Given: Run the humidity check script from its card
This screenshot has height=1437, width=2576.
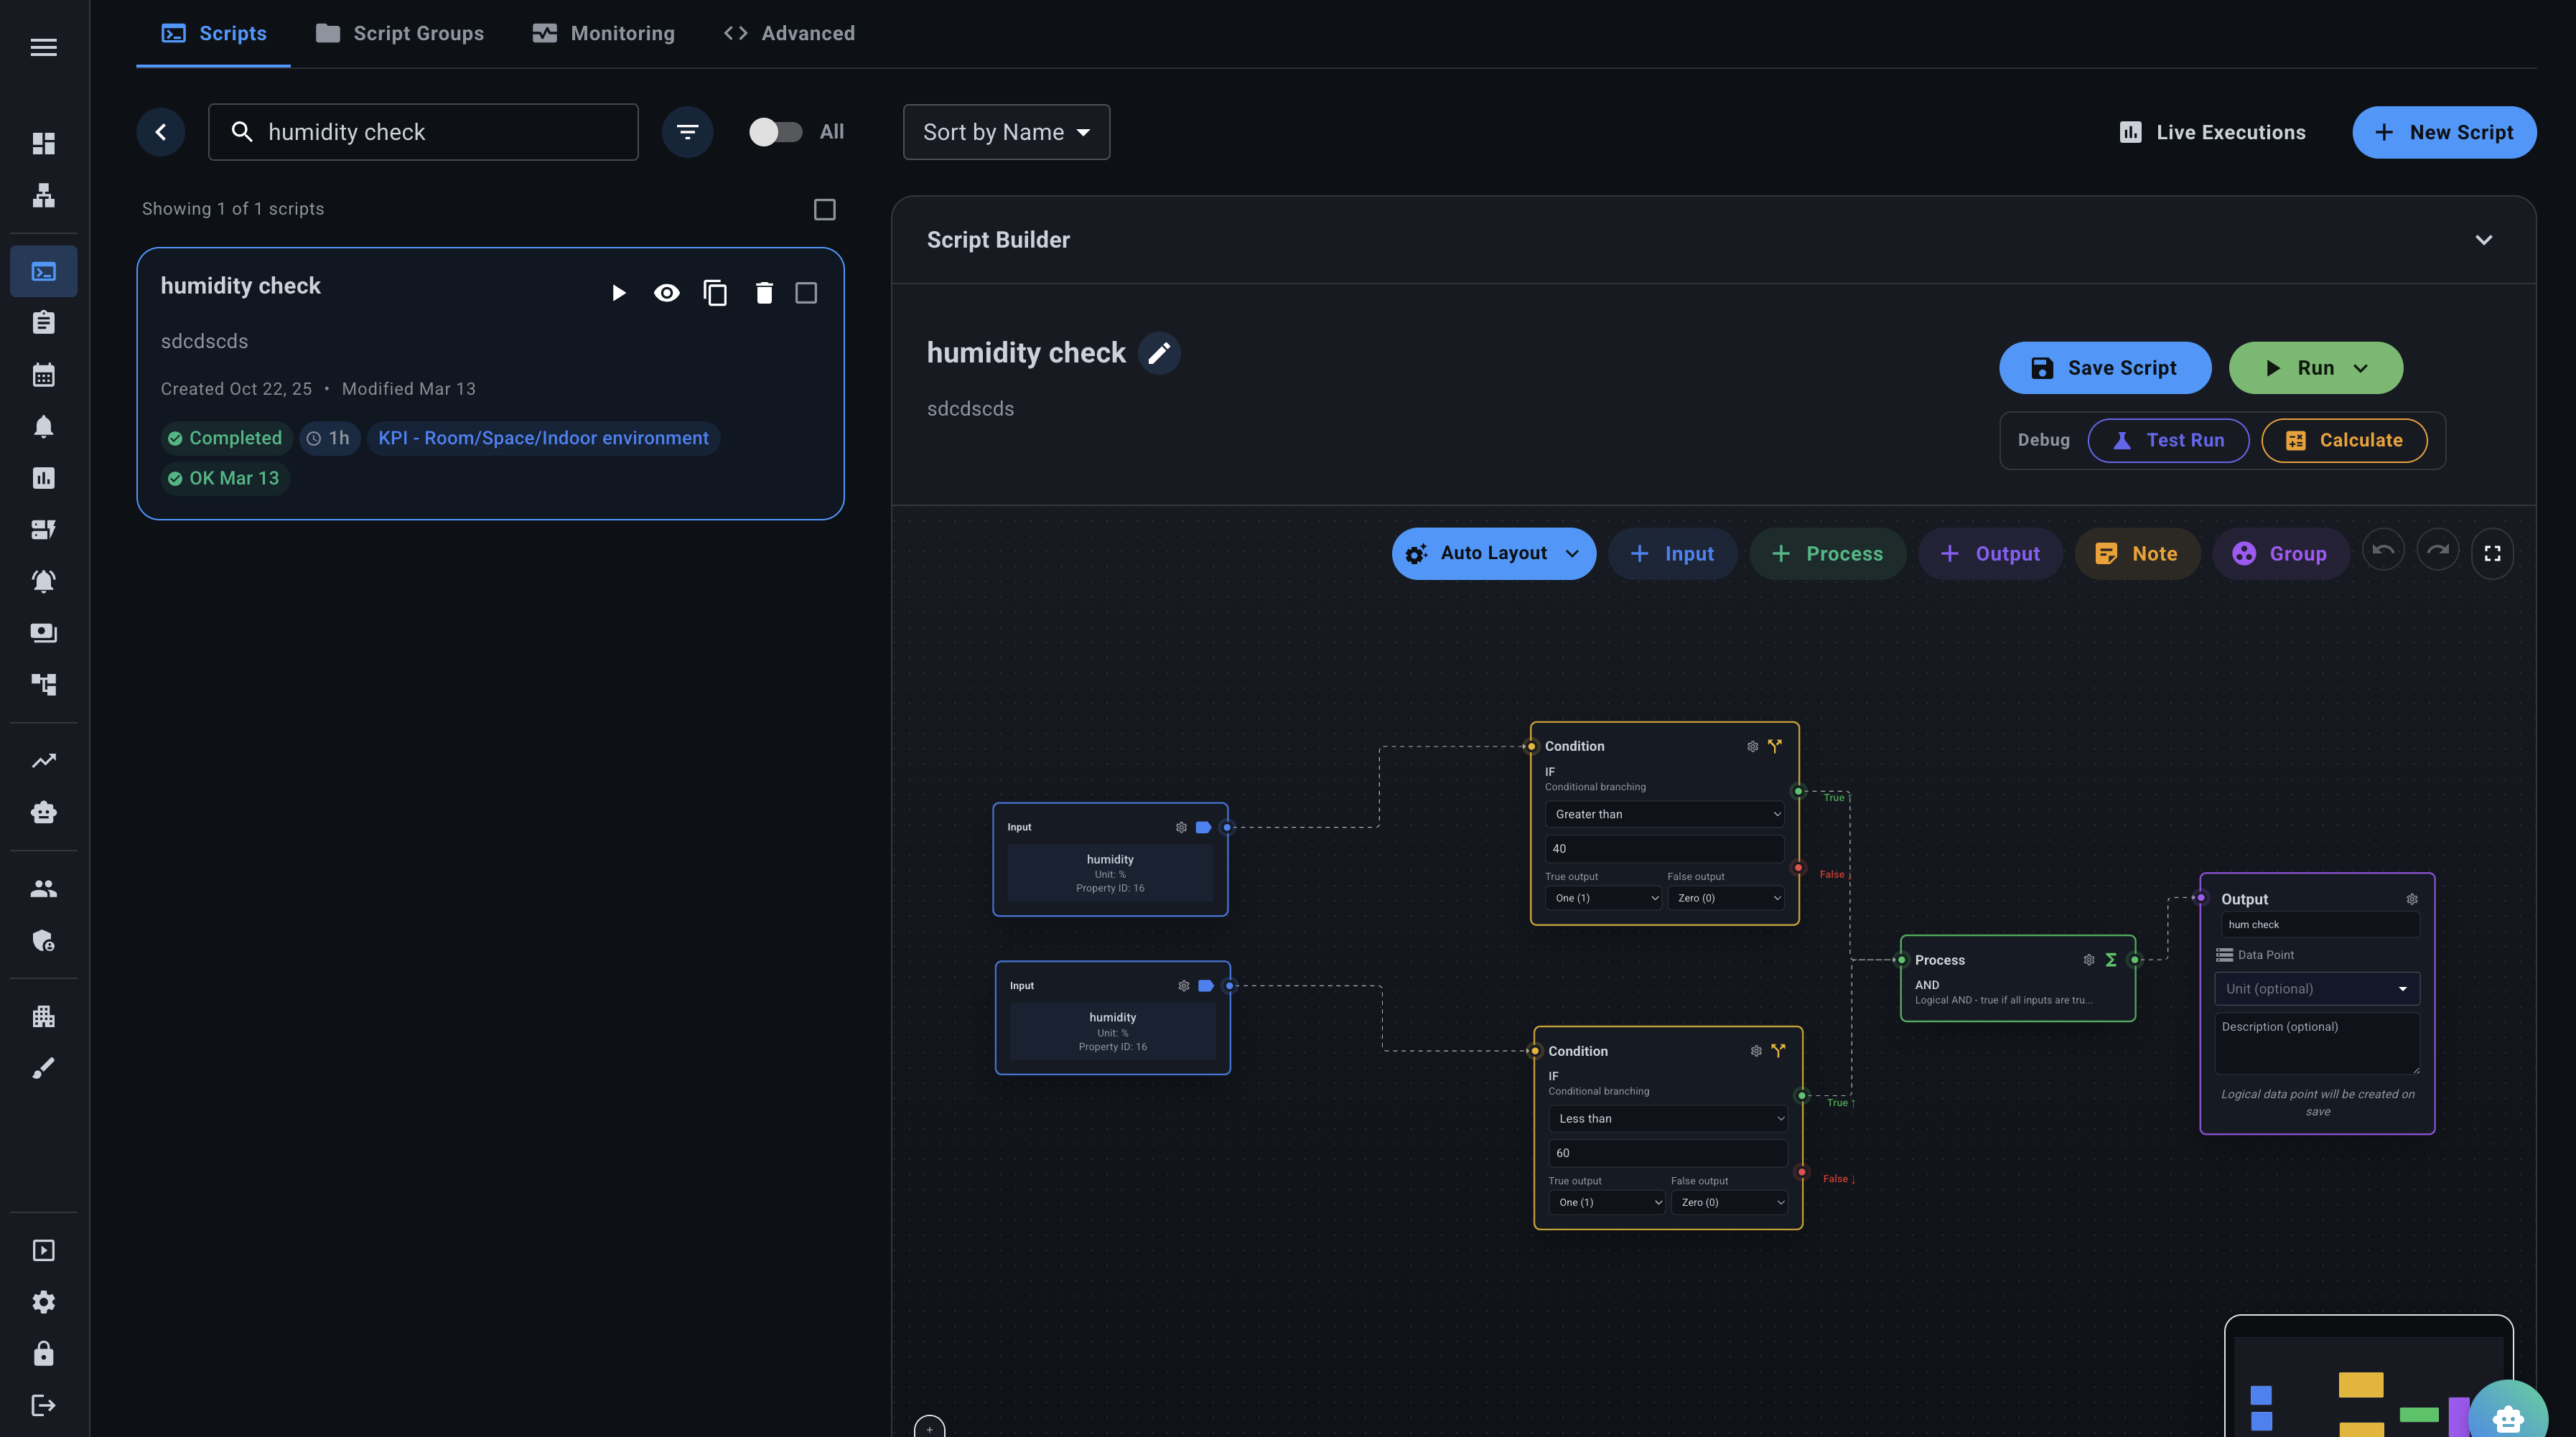Looking at the screenshot, I should pyautogui.click(x=618, y=292).
